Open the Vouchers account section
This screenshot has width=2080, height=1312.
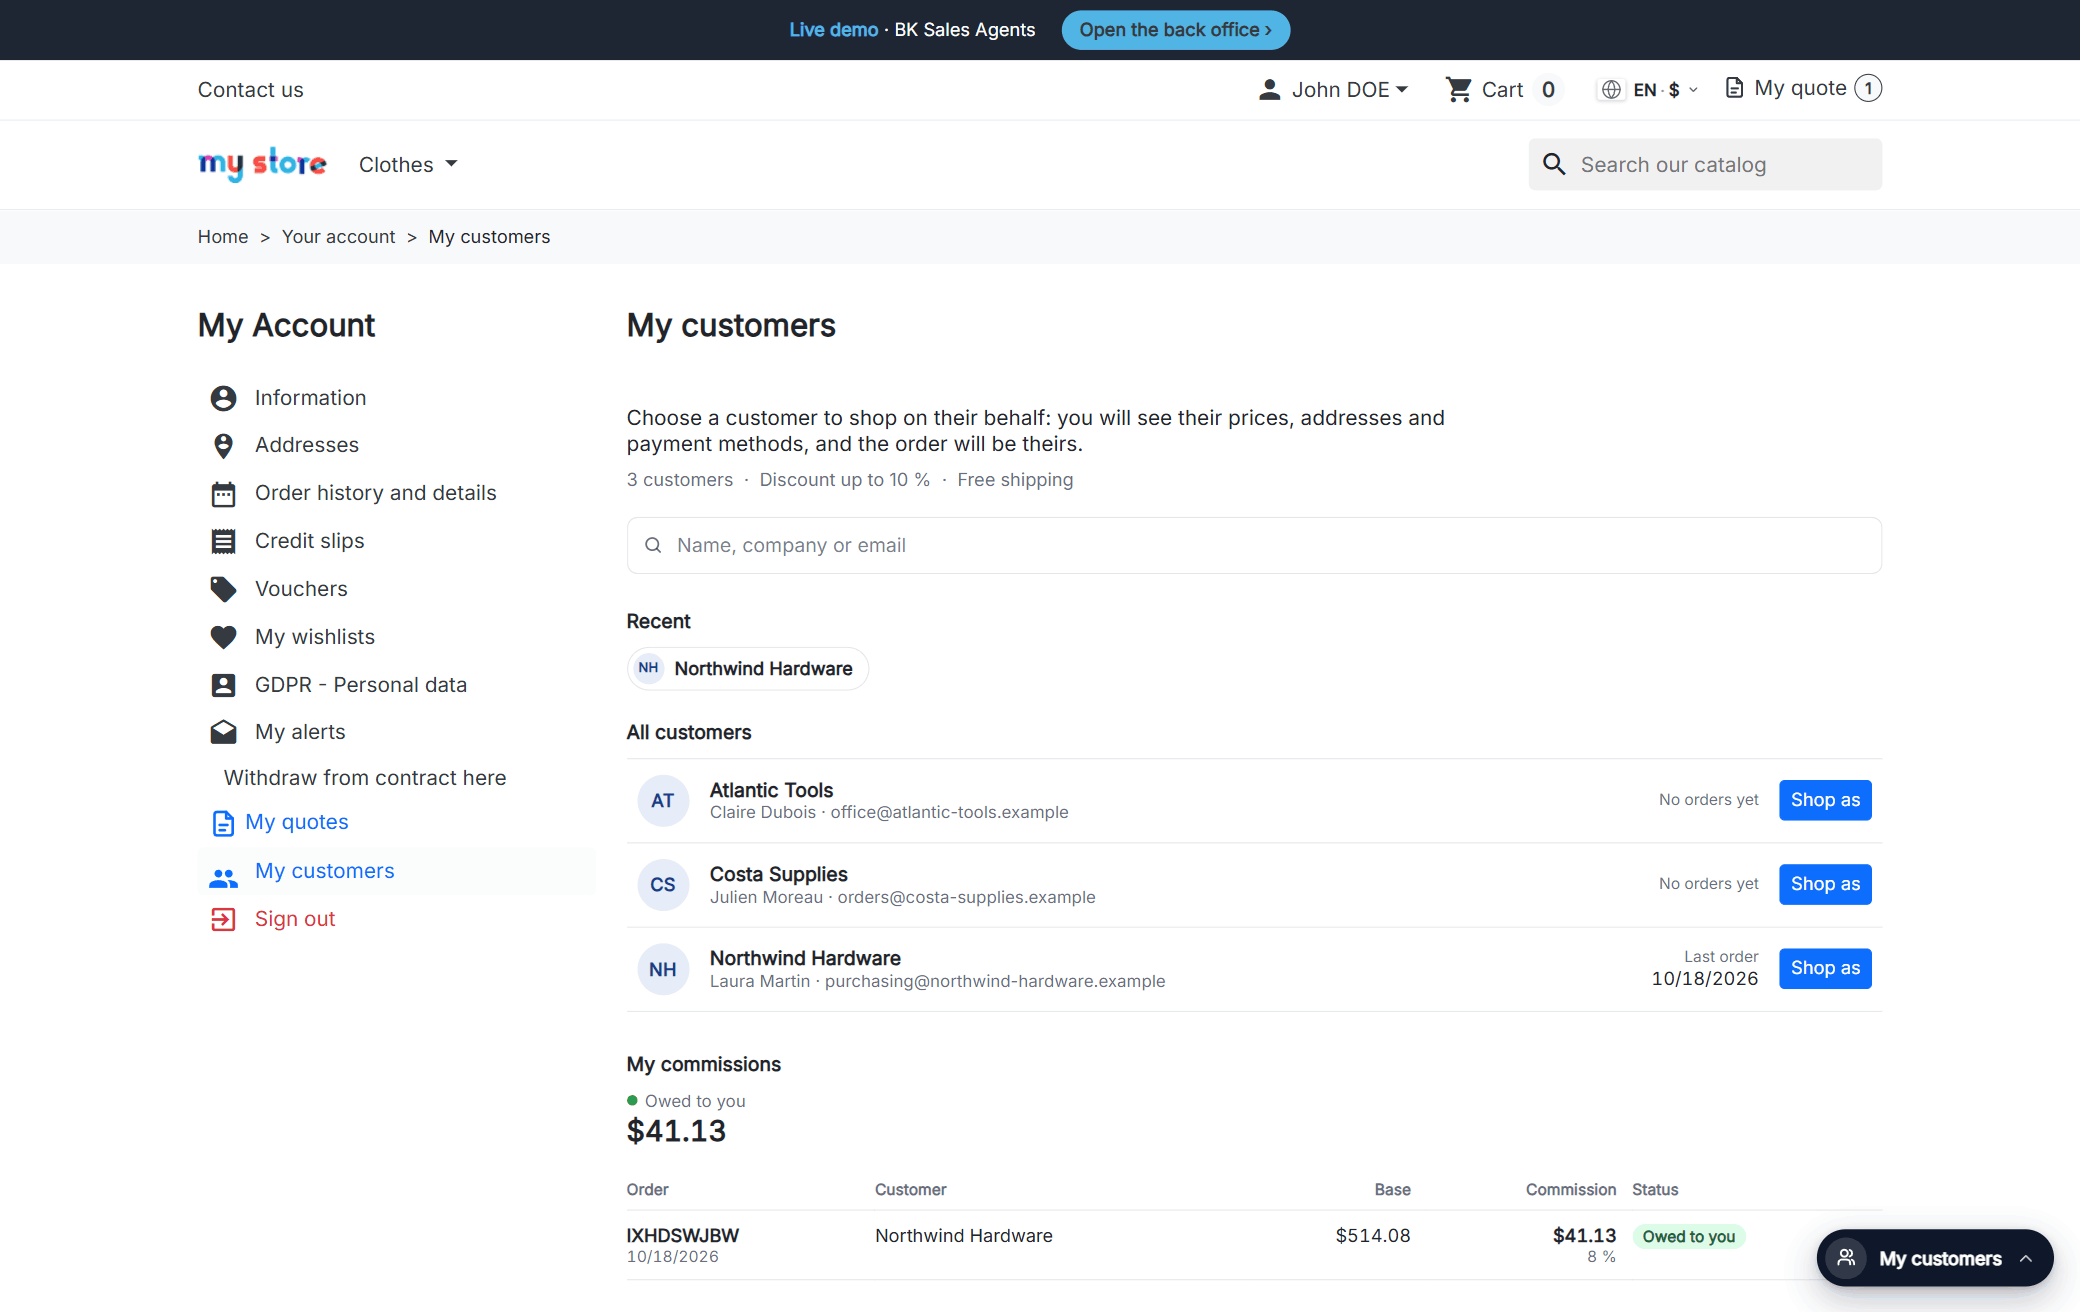pyautogui.click(x=301, y=589)
